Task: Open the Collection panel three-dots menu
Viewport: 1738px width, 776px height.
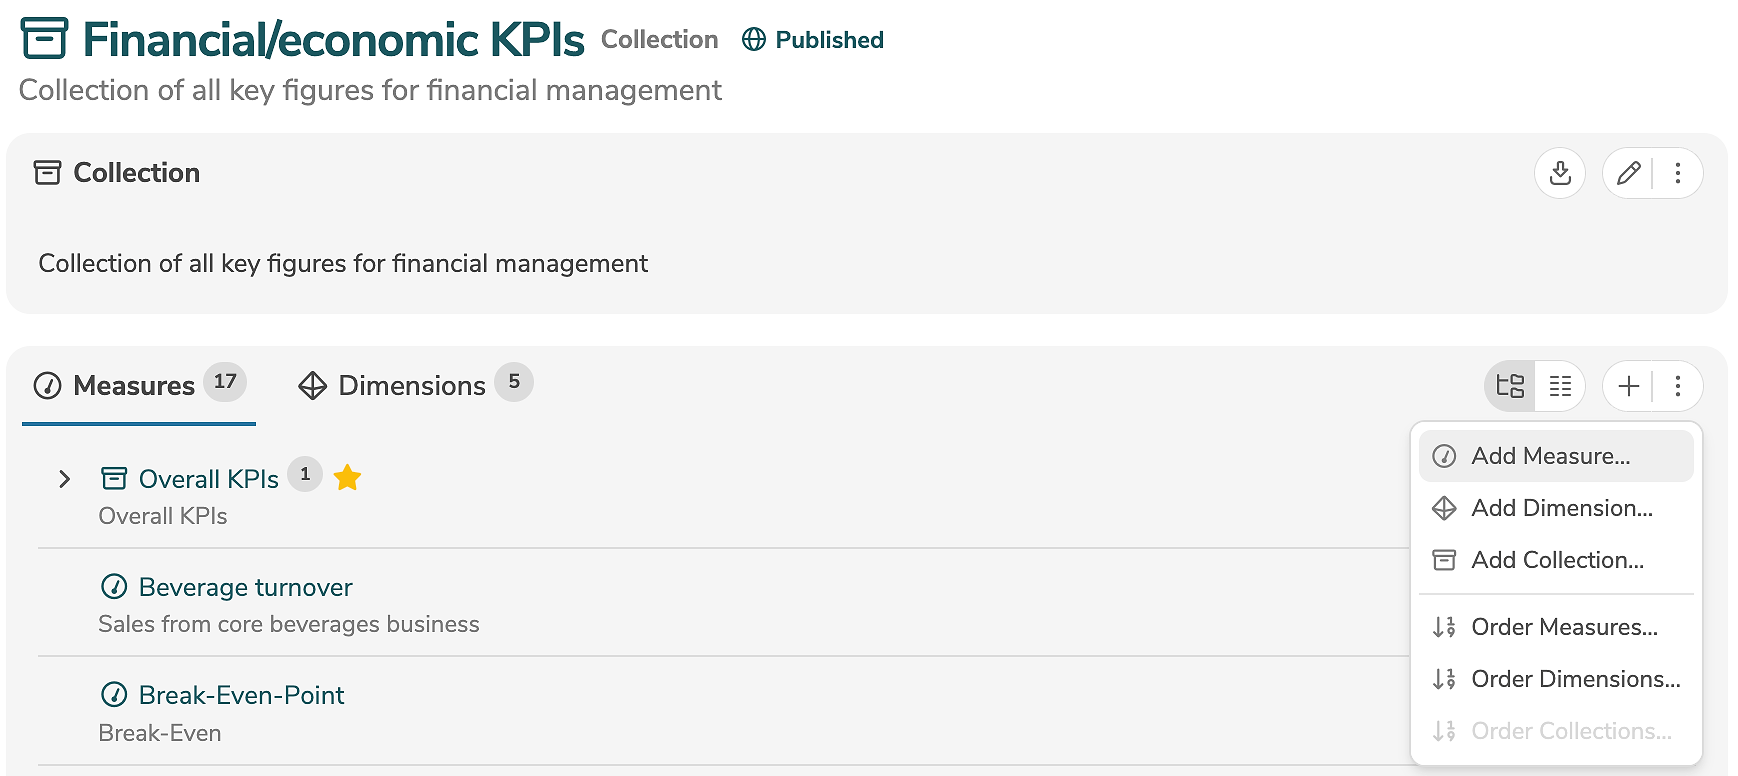Action: 1678,173
